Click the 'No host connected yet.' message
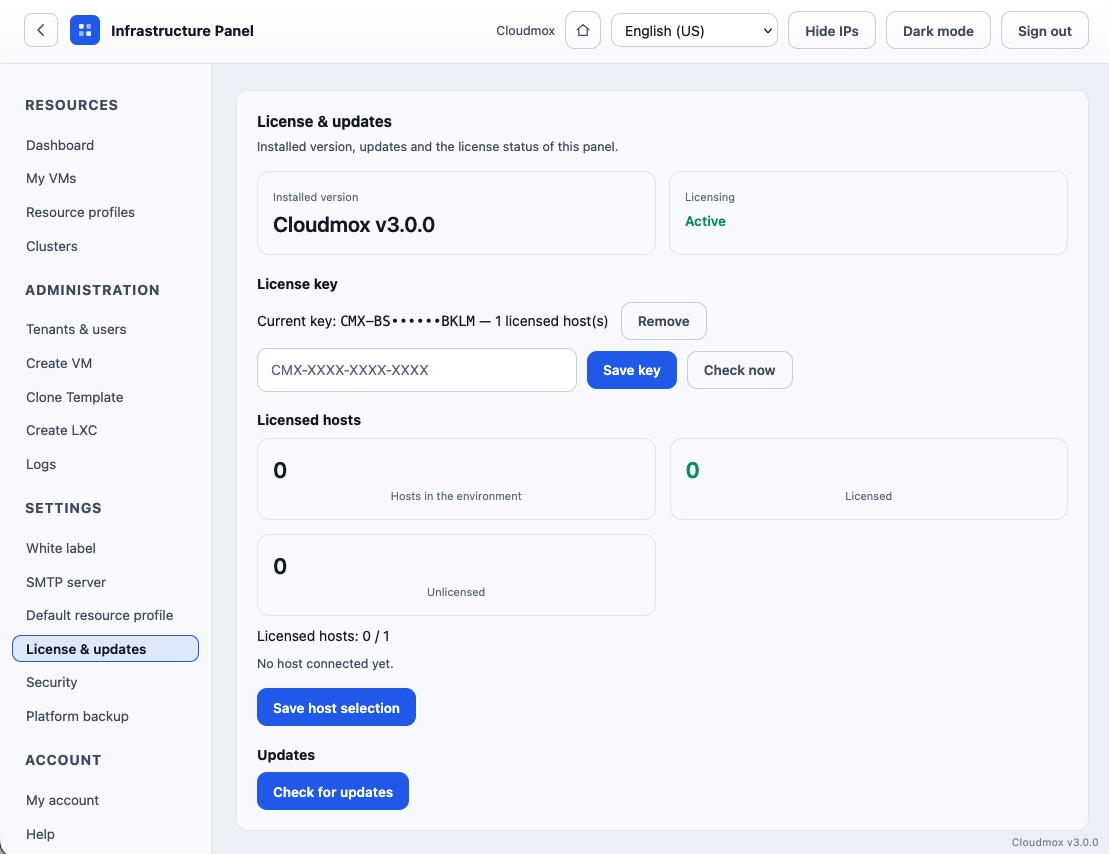Screen dimensions: 1109x854 (x=325, y=664)
